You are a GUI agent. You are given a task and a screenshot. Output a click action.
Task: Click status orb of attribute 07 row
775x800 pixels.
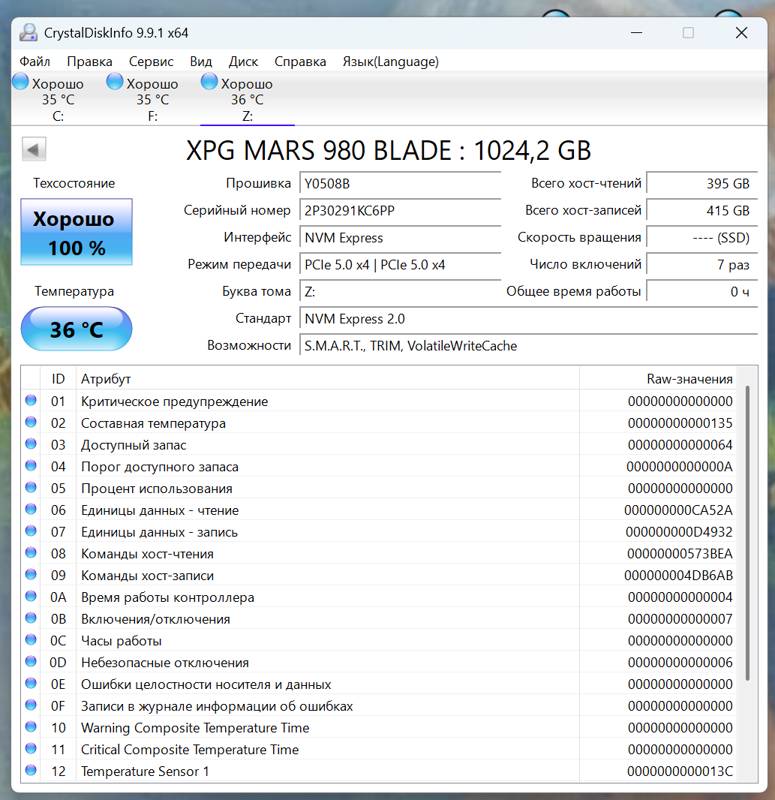pyautogui.click(x=31, y=531)
